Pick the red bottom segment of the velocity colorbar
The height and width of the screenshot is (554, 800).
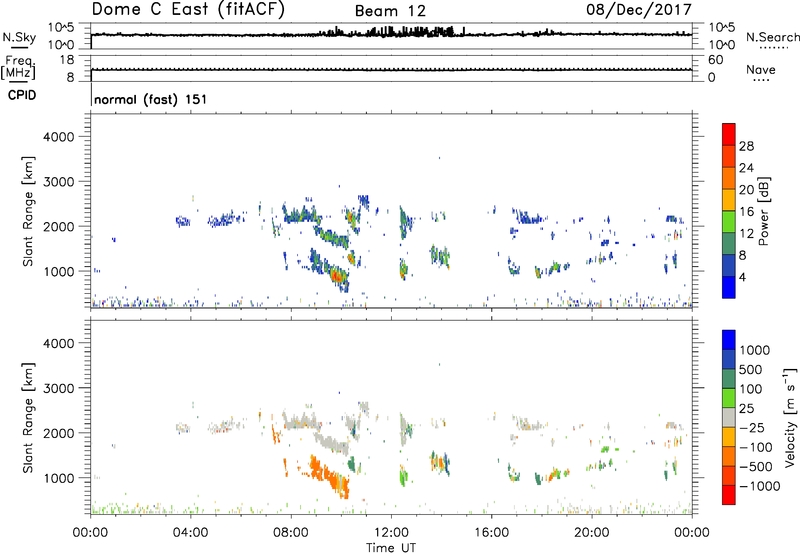coord(729,495)
